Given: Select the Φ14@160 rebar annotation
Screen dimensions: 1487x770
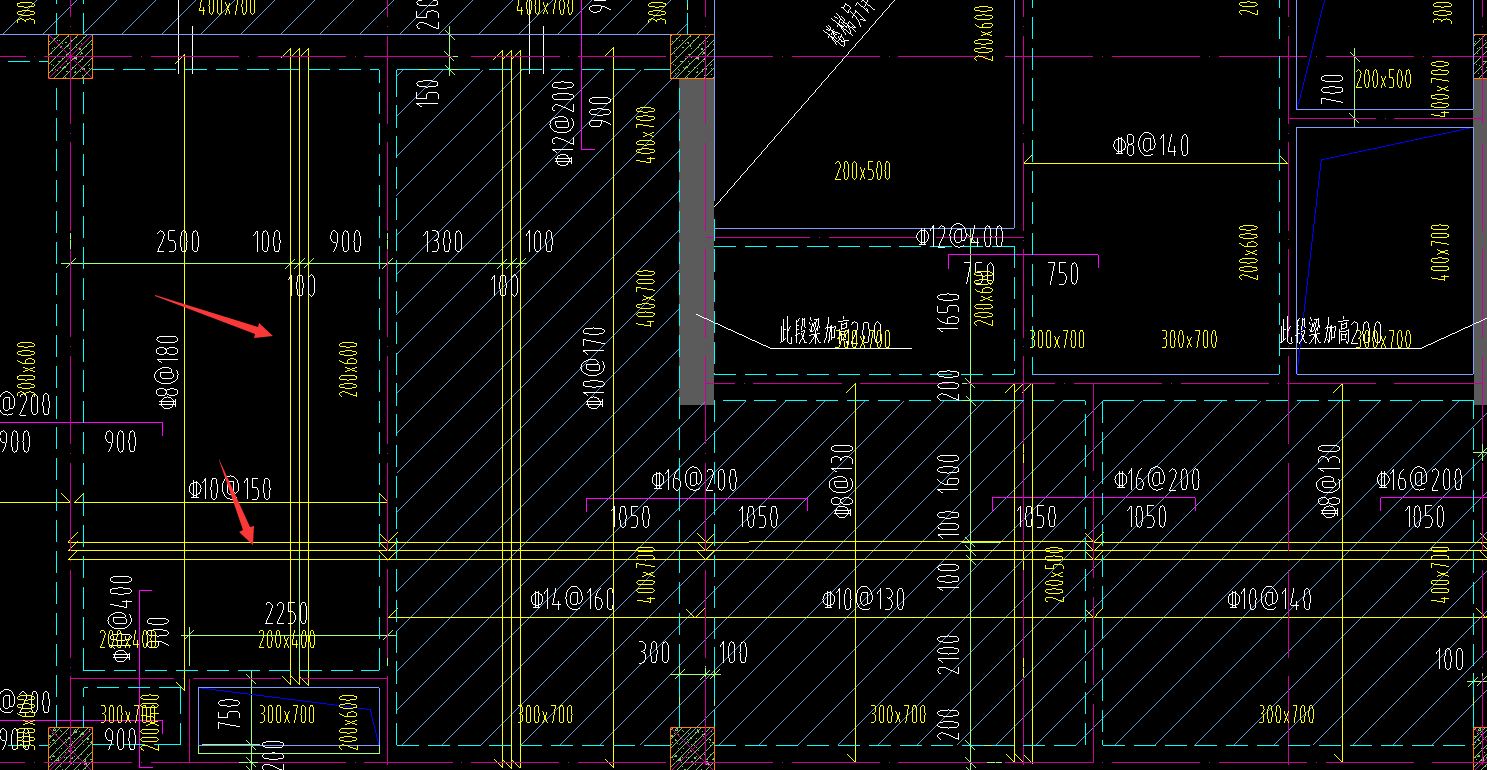Looking at the screenshot, I should [x=573, y=600].
